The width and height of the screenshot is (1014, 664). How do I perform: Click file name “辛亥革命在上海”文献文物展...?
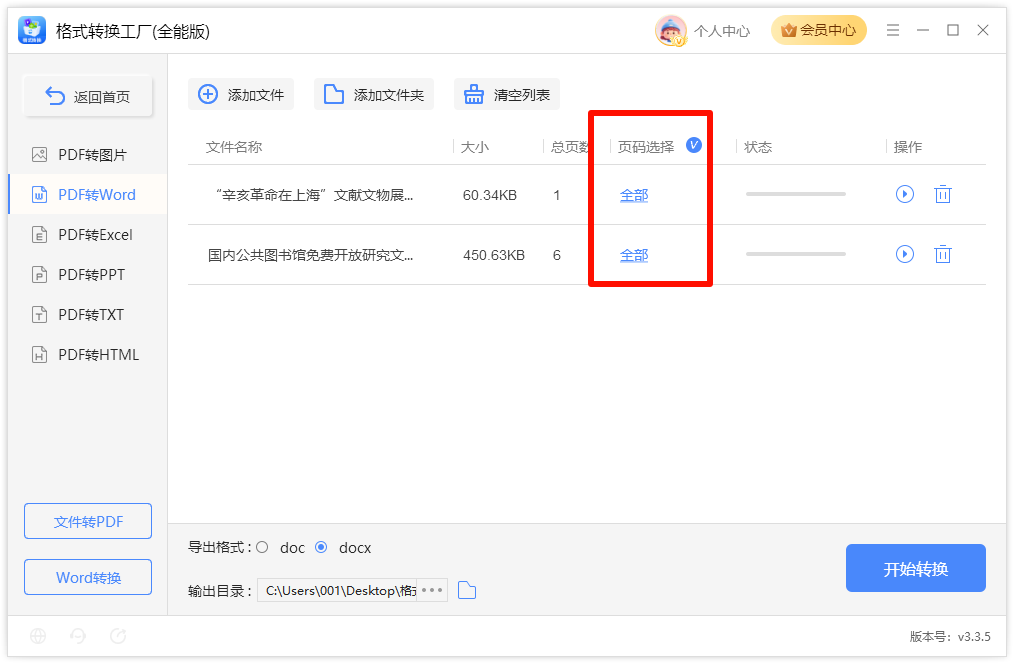[314, 195]
